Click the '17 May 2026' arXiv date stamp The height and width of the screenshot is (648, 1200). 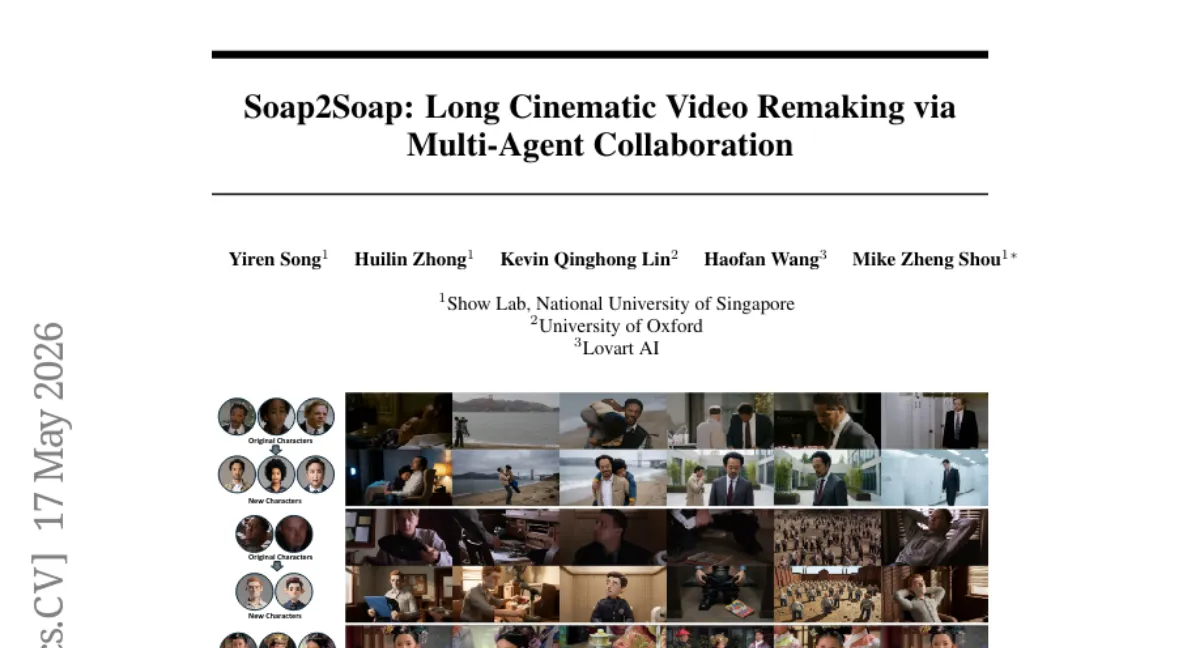tap(49, 426)
